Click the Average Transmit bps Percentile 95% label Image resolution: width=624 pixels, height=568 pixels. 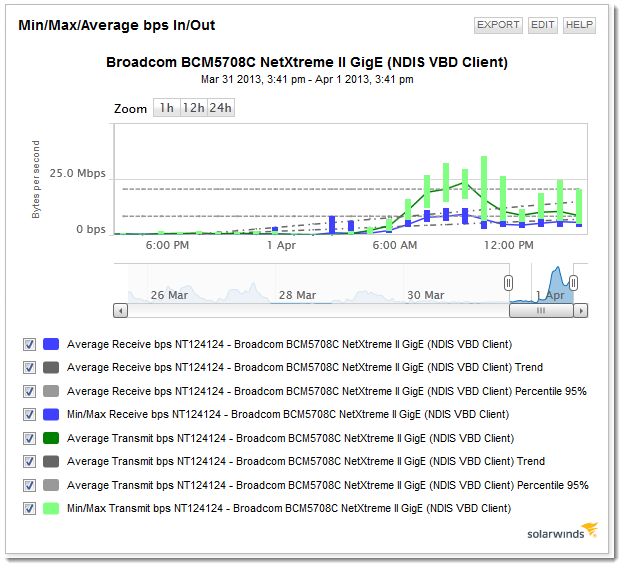pos(328,485)
